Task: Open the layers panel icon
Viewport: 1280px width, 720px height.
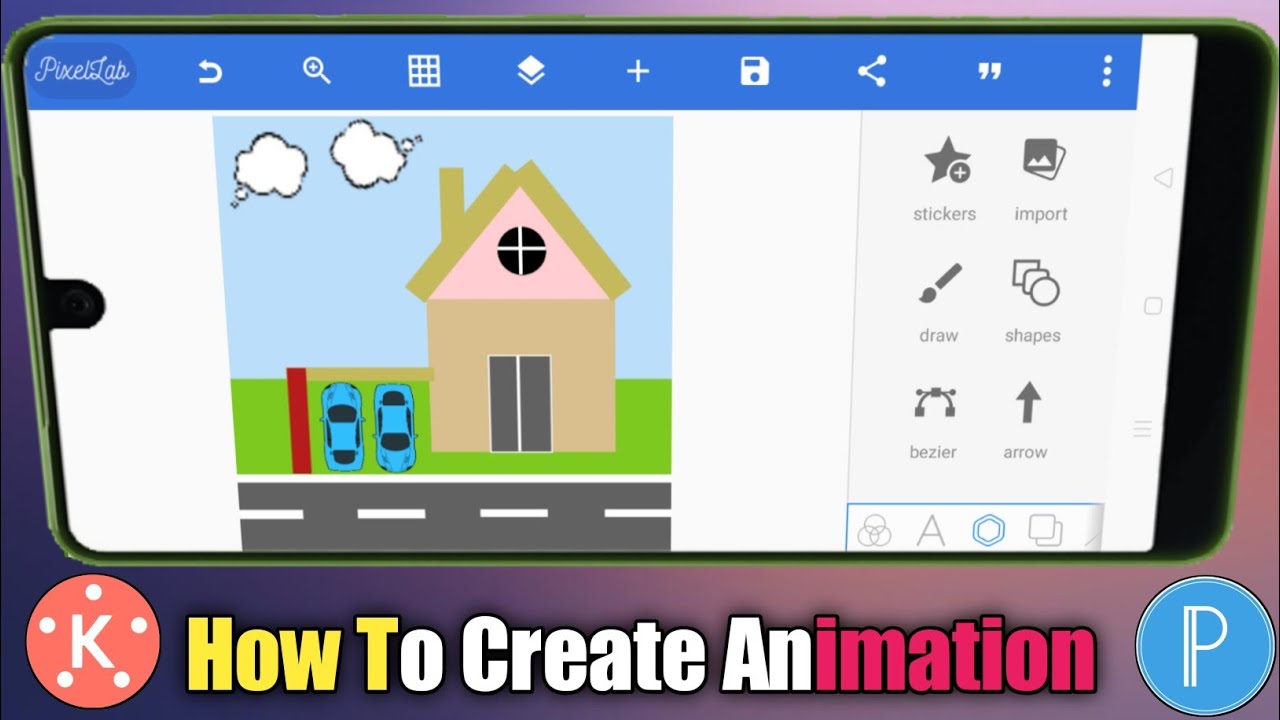Action: coord(531,71)
